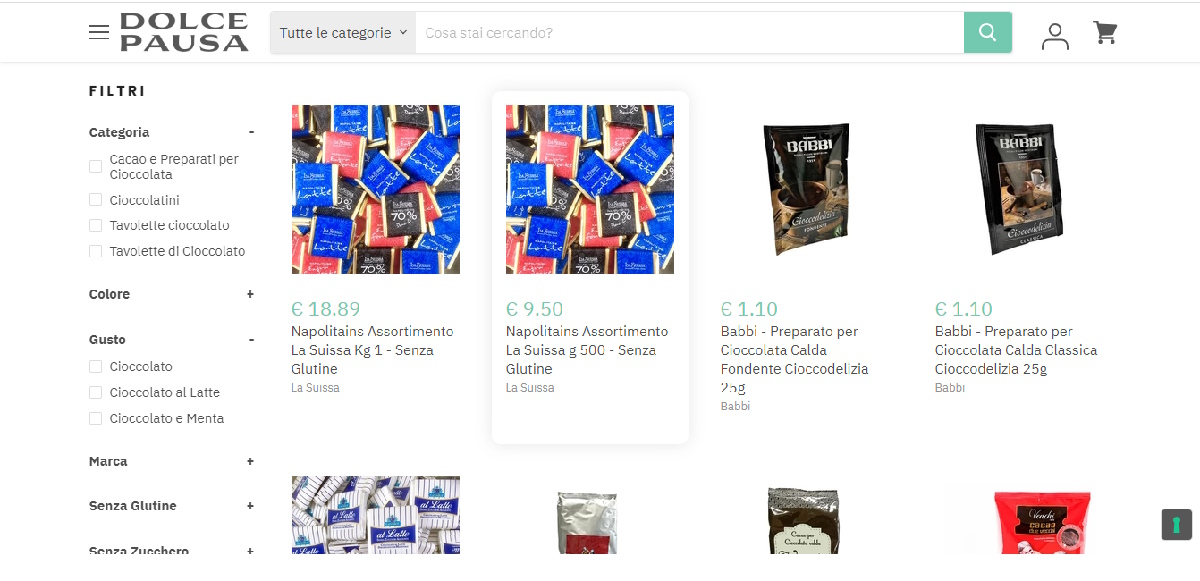Check the Cioccolatini category checkbox
The height and width of the screenshot is (581, 1200).
click(95, 200)
